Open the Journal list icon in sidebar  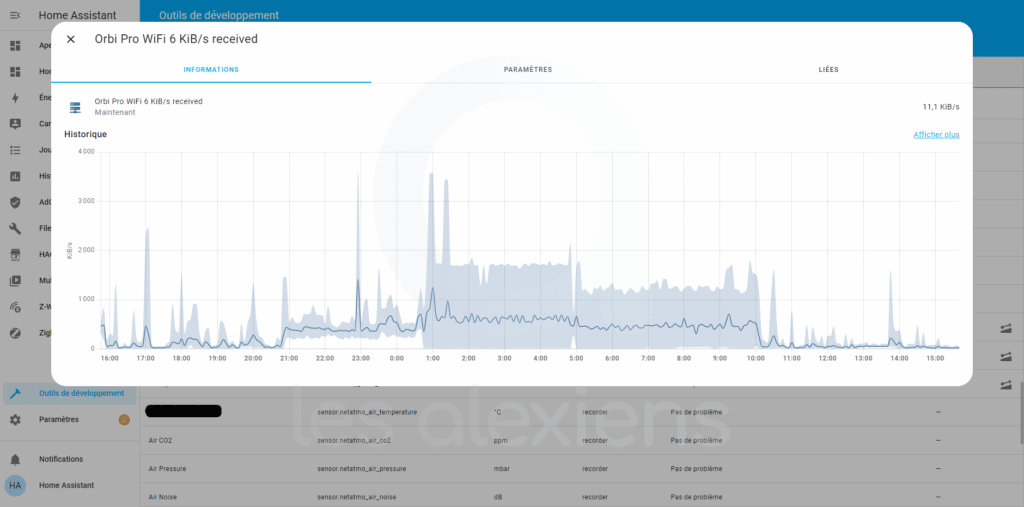coord(16,150)
